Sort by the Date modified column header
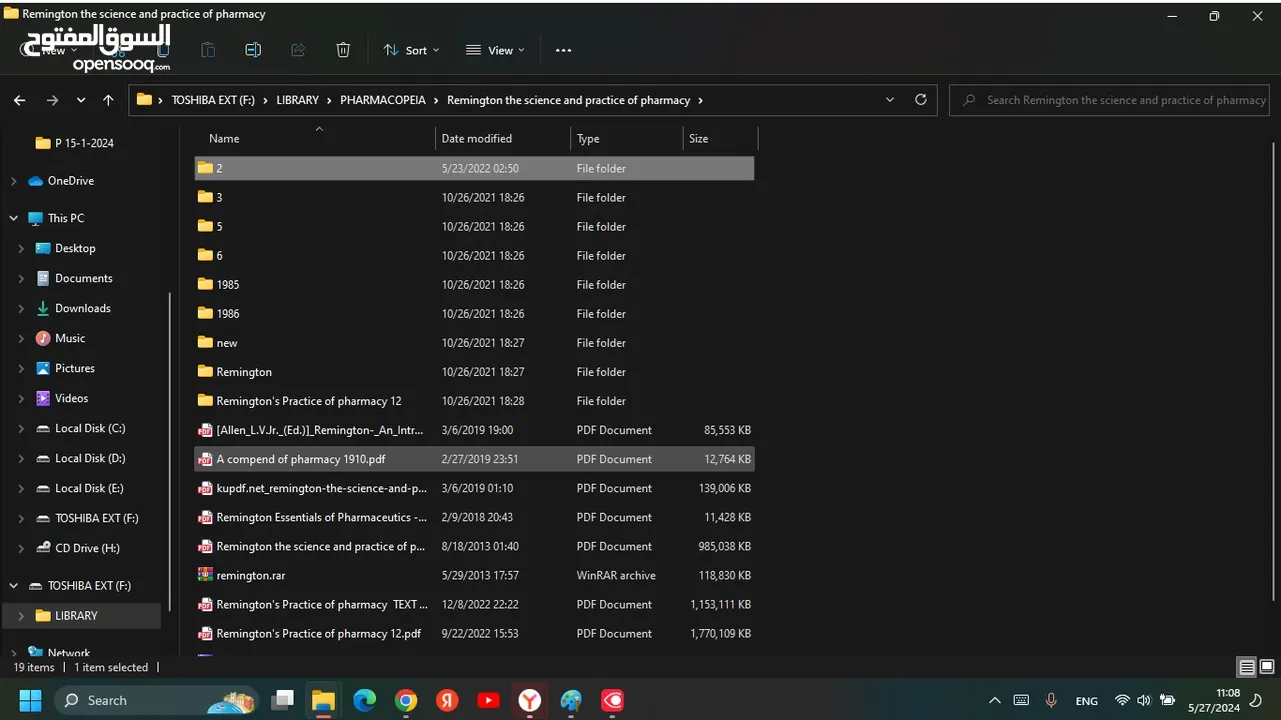This screenshot has height=720, width=1281. pos(503,138)
